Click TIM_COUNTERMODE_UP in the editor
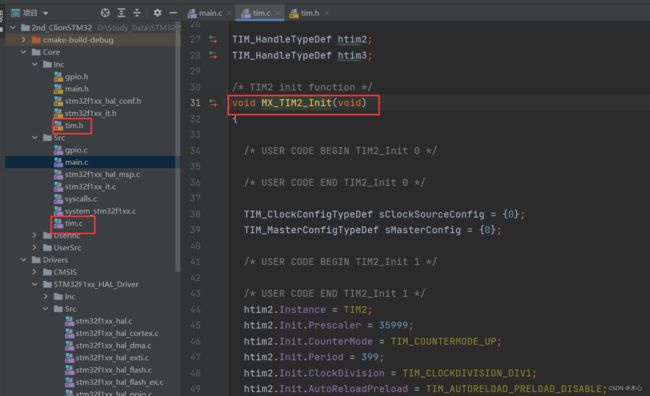Screen dimensions: 650x396 444,341
